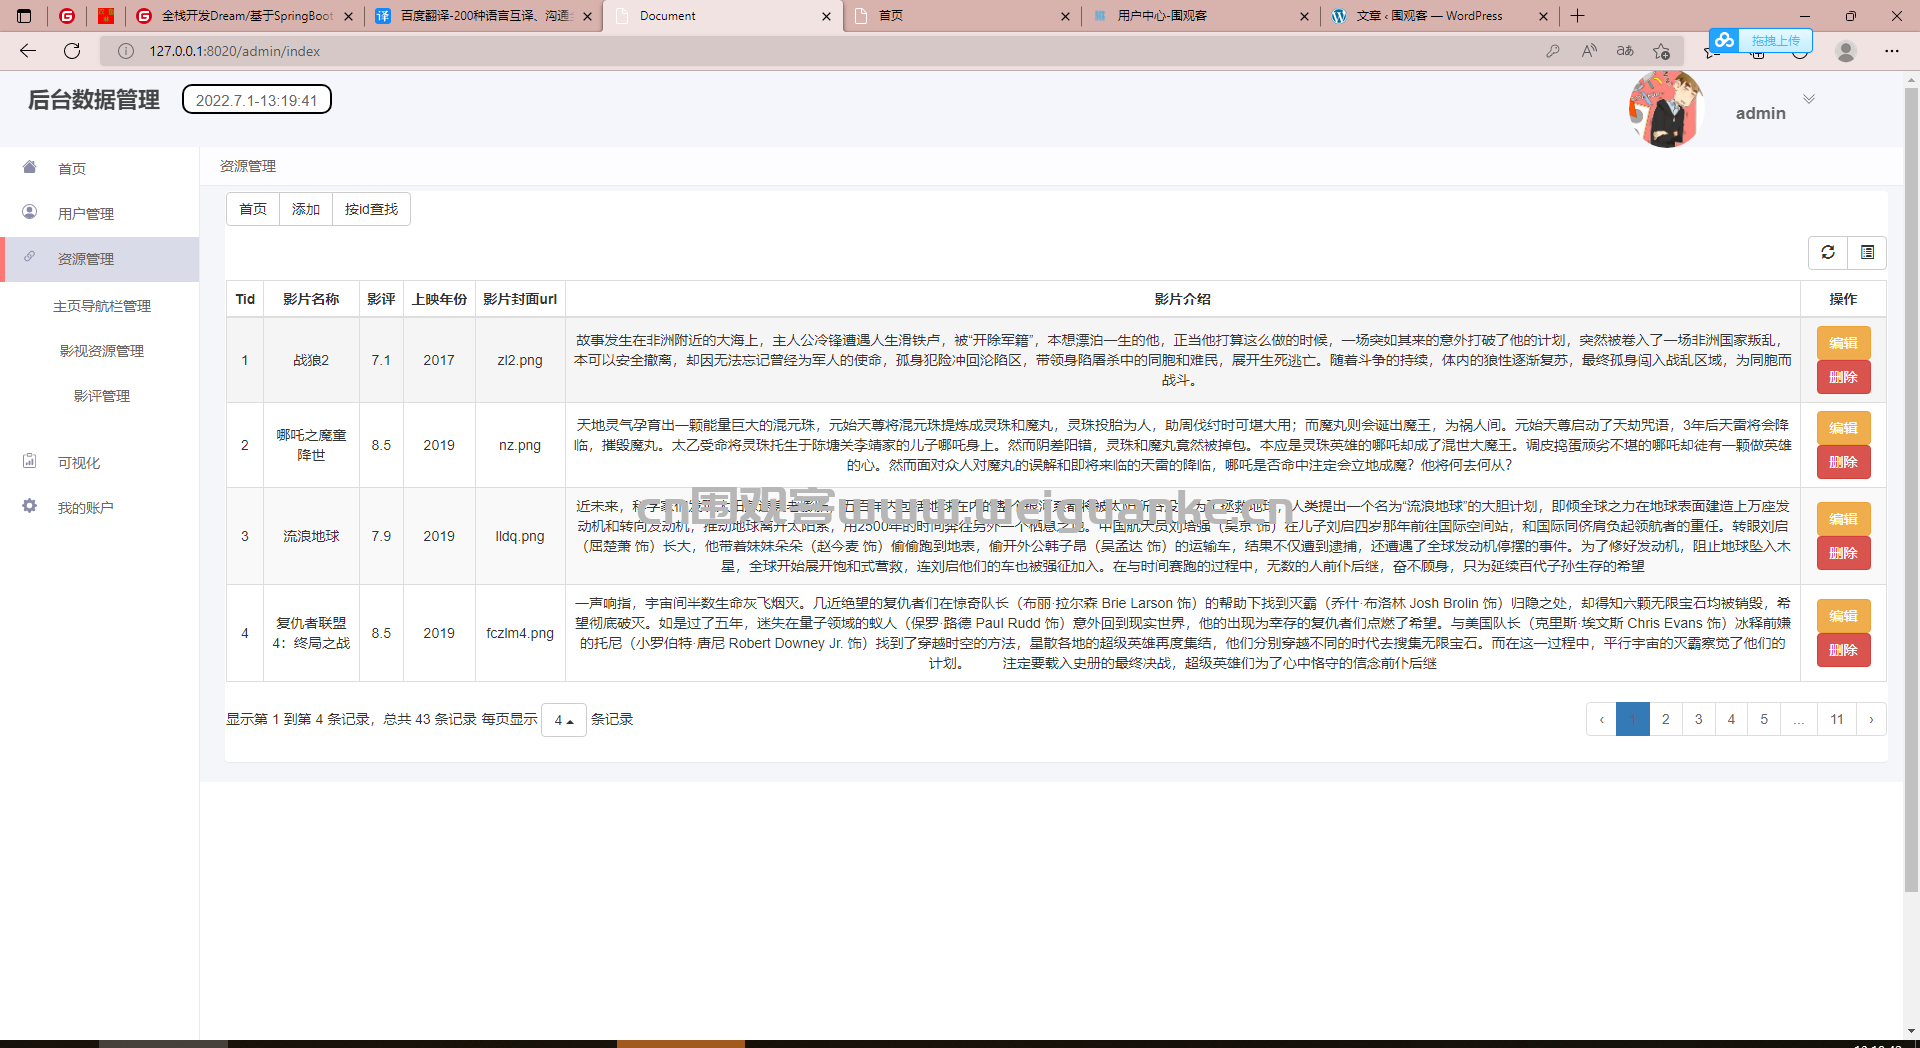Go back with browser back arrow

28,51
